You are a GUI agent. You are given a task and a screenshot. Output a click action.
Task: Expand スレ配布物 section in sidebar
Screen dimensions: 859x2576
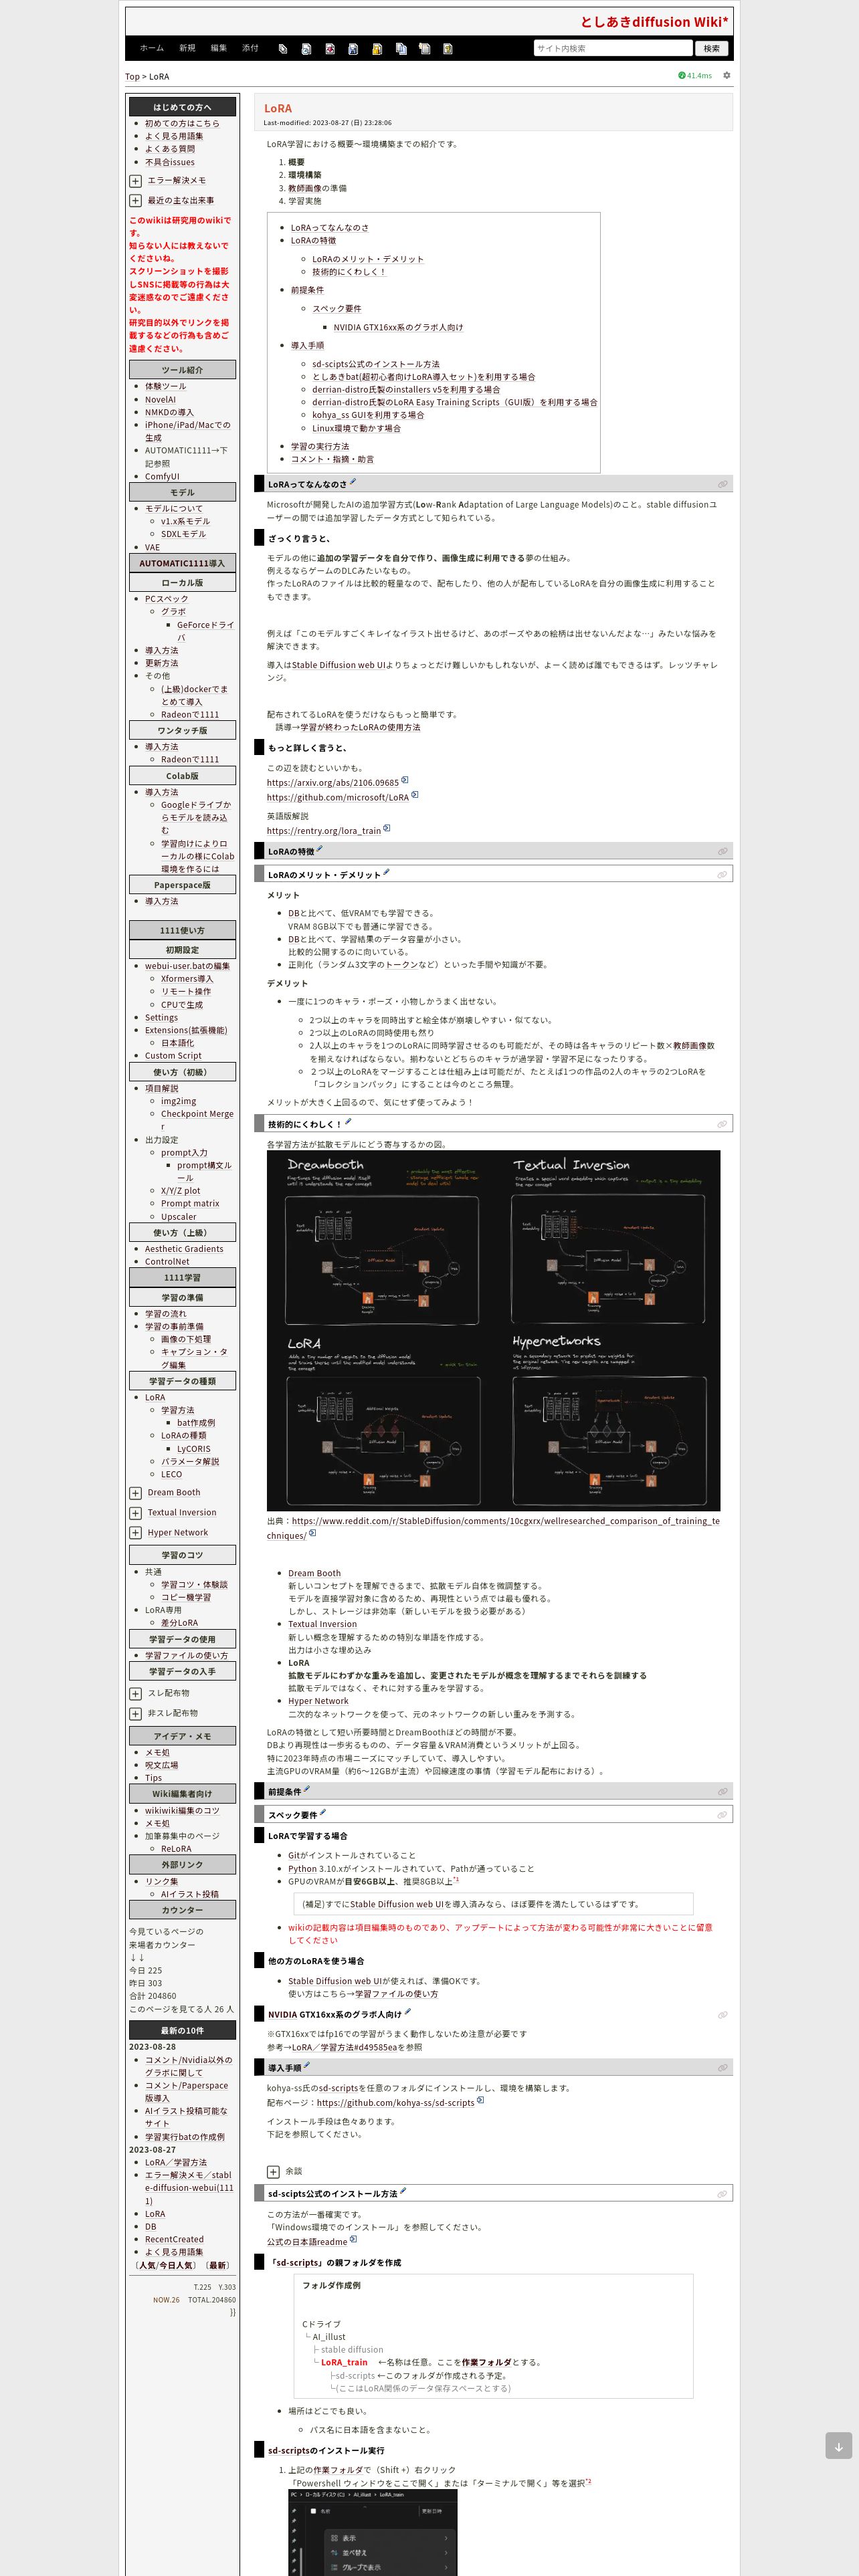click(x=135, y=1693)
